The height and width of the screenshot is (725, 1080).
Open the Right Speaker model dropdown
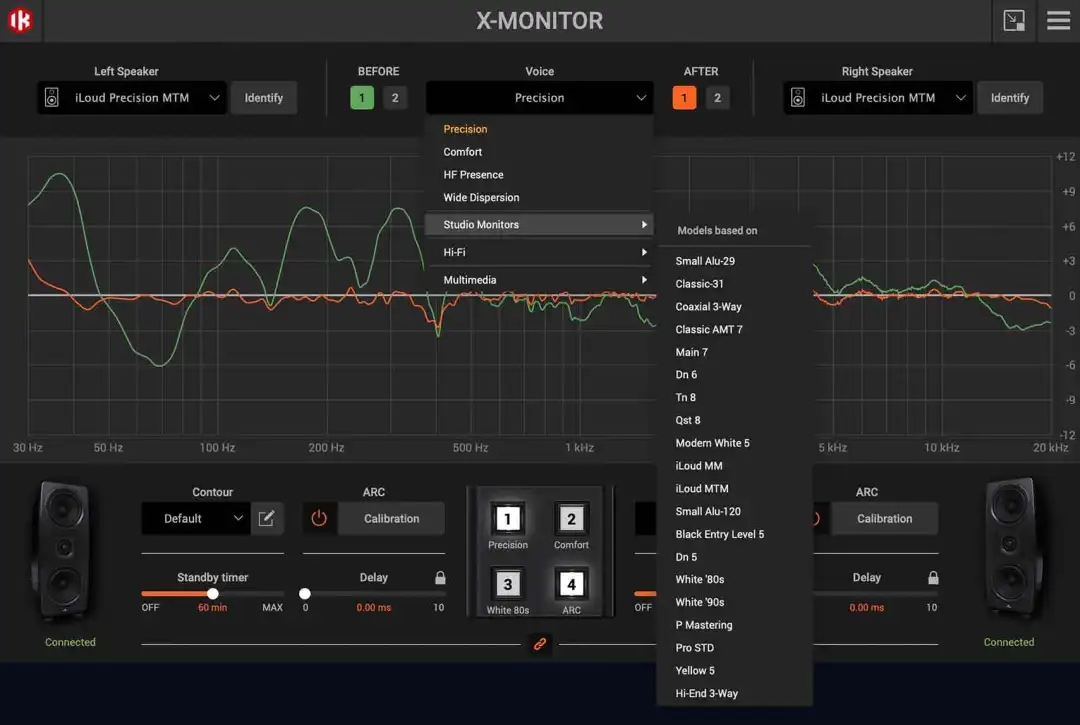point(878,97)
